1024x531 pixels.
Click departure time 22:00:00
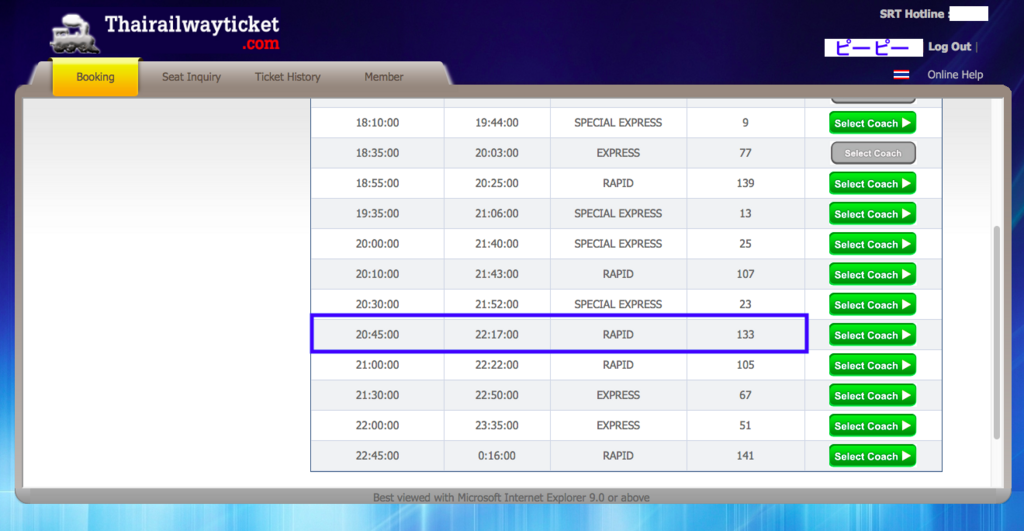pyautogui.click(x=377, y=426)
